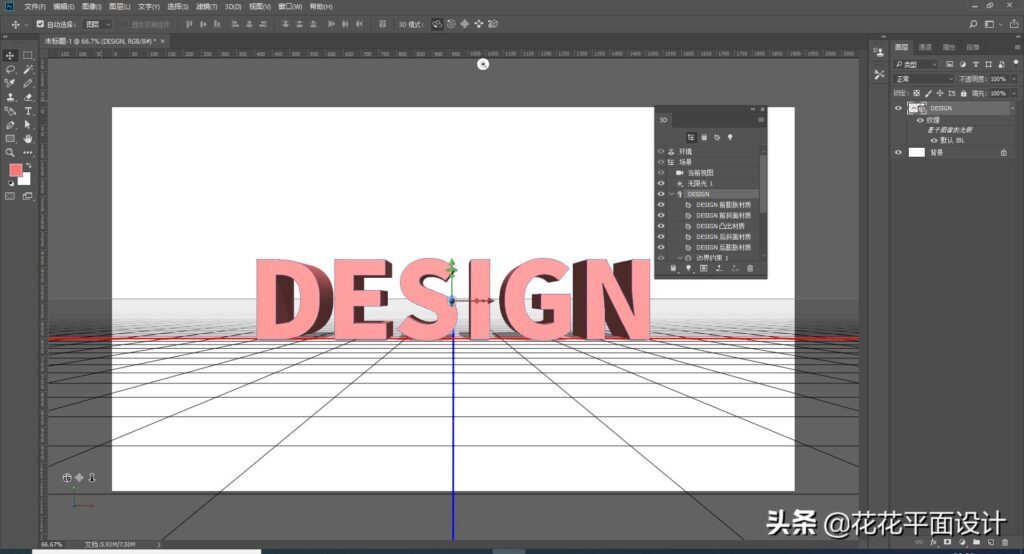
Task: Open the crossed tools panel icon
Action: coord(879,75)
